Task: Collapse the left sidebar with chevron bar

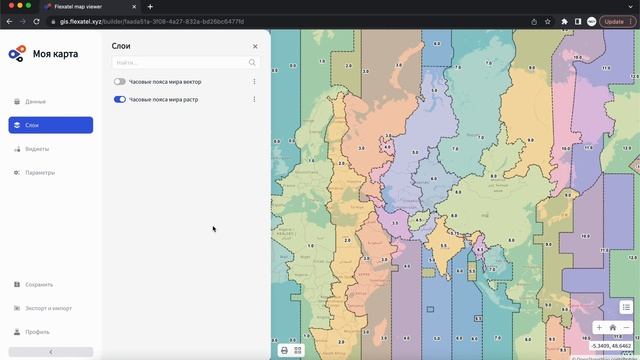Action: (51, 352)
